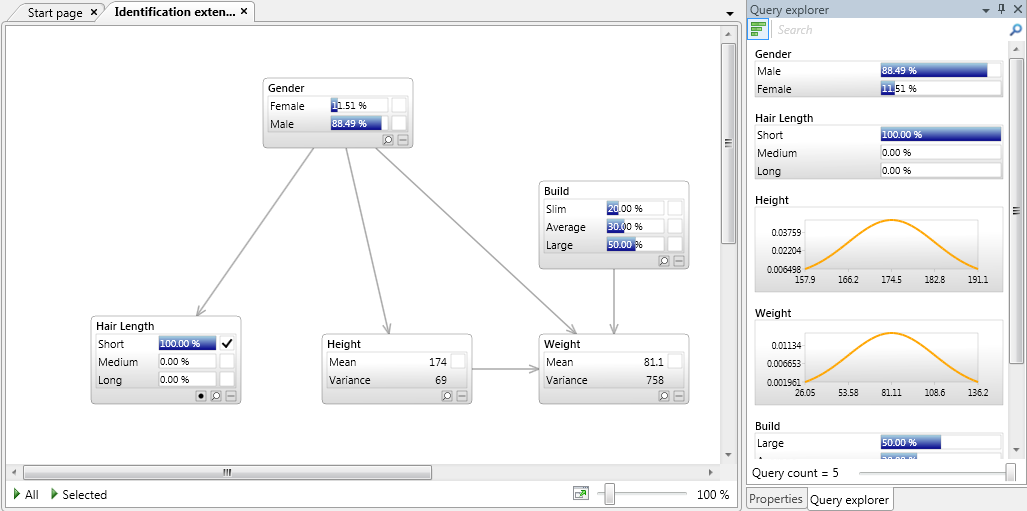This screenshot has height=511, width=1027.
Task: Select the Medium row in Query explorer Hair Length
Action: [878, 153]
